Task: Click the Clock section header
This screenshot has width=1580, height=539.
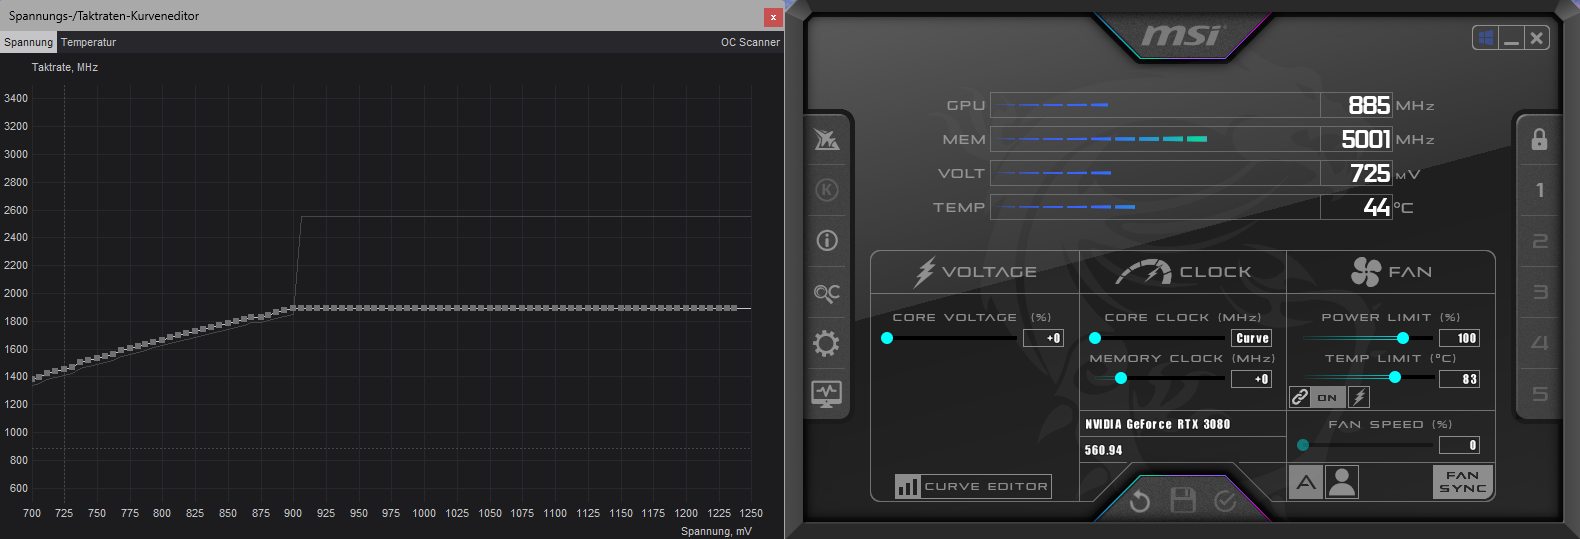Action: 1183,271
